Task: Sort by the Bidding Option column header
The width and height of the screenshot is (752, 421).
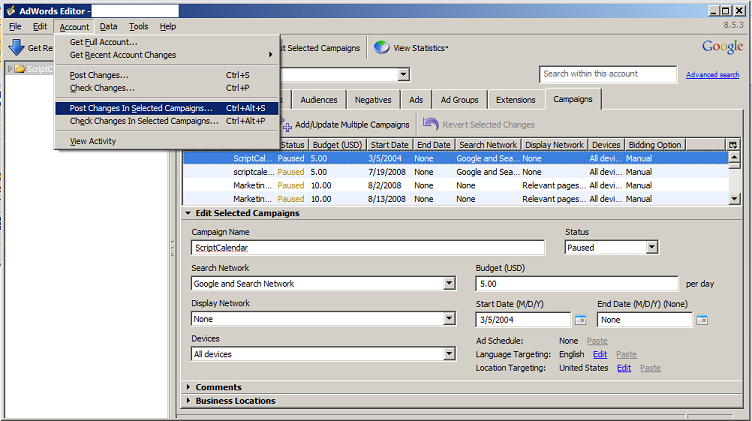Action: coord(655,145)
